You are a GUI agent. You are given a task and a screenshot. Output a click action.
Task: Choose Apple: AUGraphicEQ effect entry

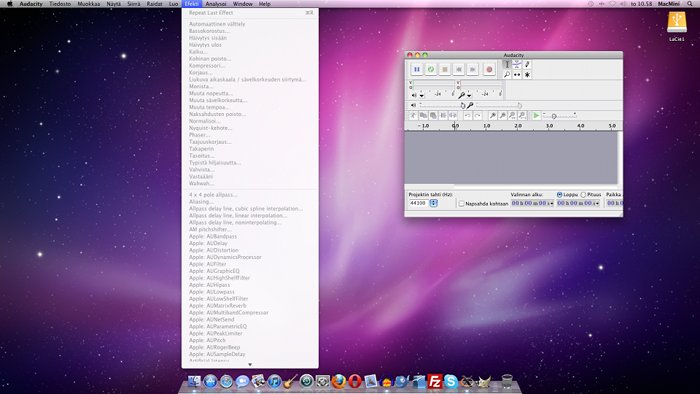[x=250, y=271]
